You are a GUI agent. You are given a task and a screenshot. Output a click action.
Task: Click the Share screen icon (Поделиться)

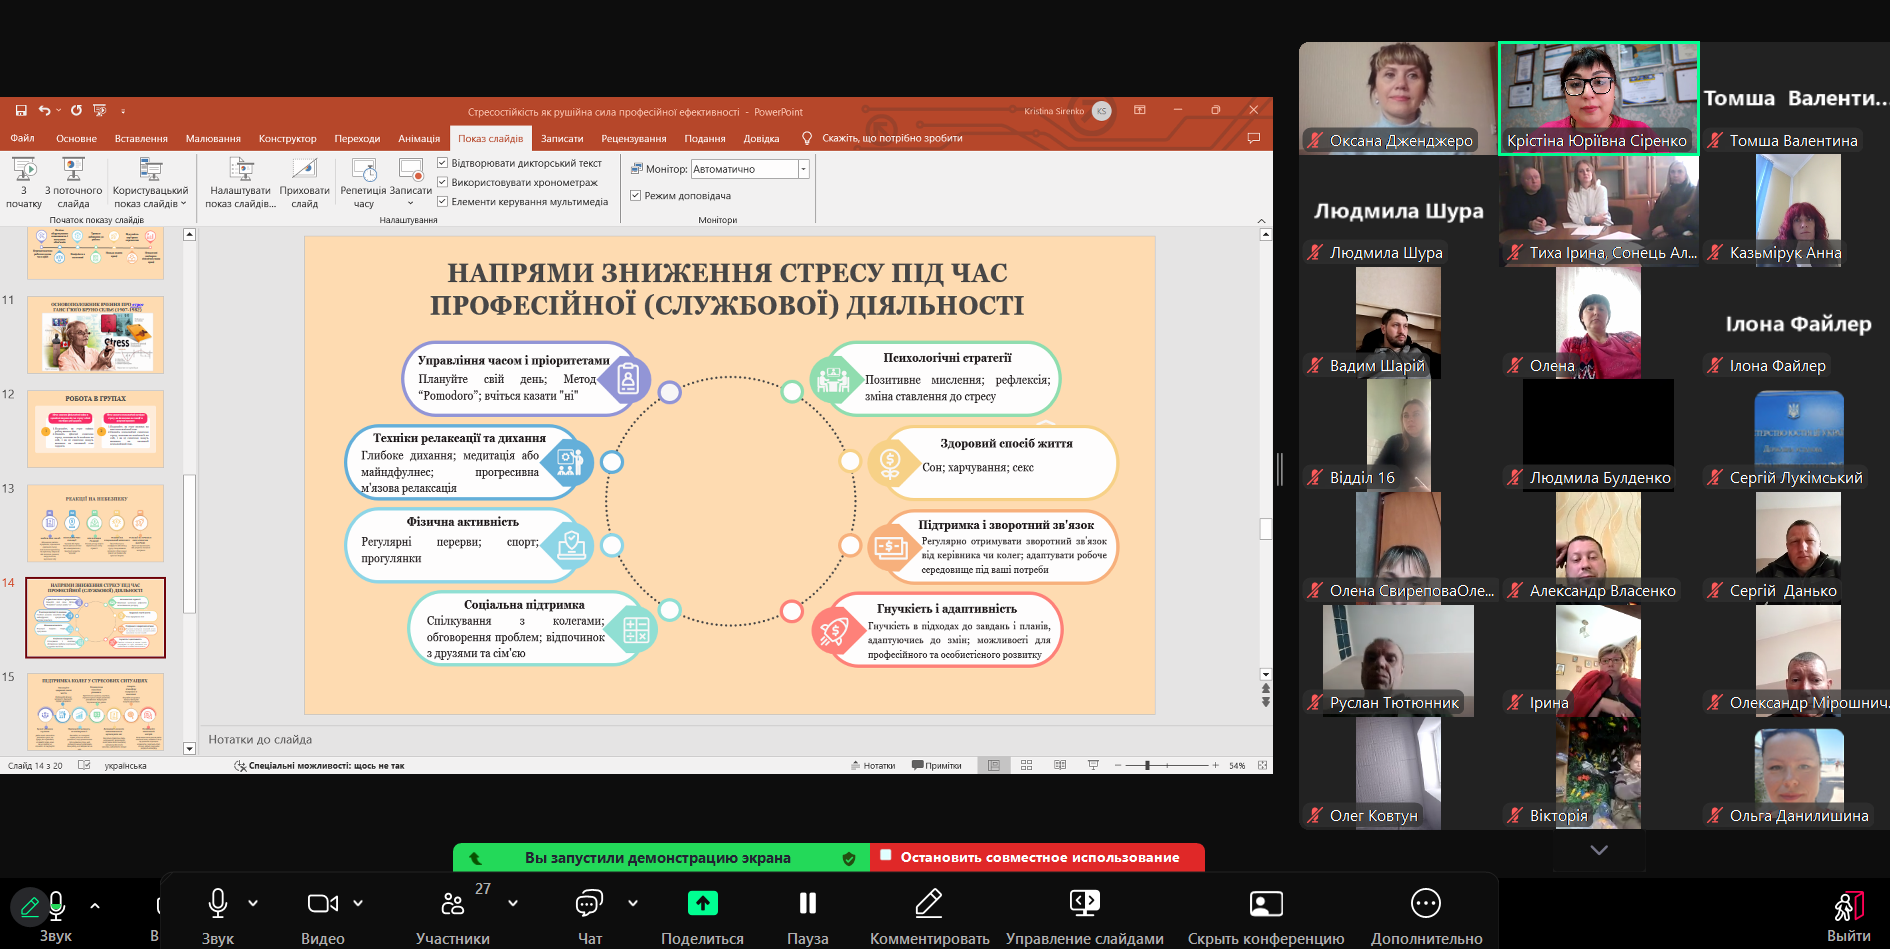pyautogui.click(x=702, y=904)
